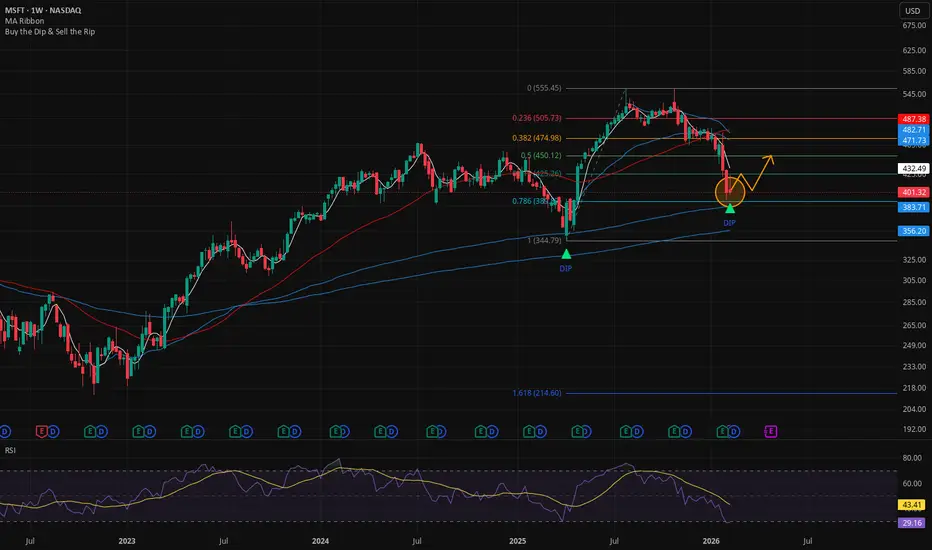Screen dimensions: 932x550
Task: Click the 2025 label on the time axis
Action: (x=518, y=541)
